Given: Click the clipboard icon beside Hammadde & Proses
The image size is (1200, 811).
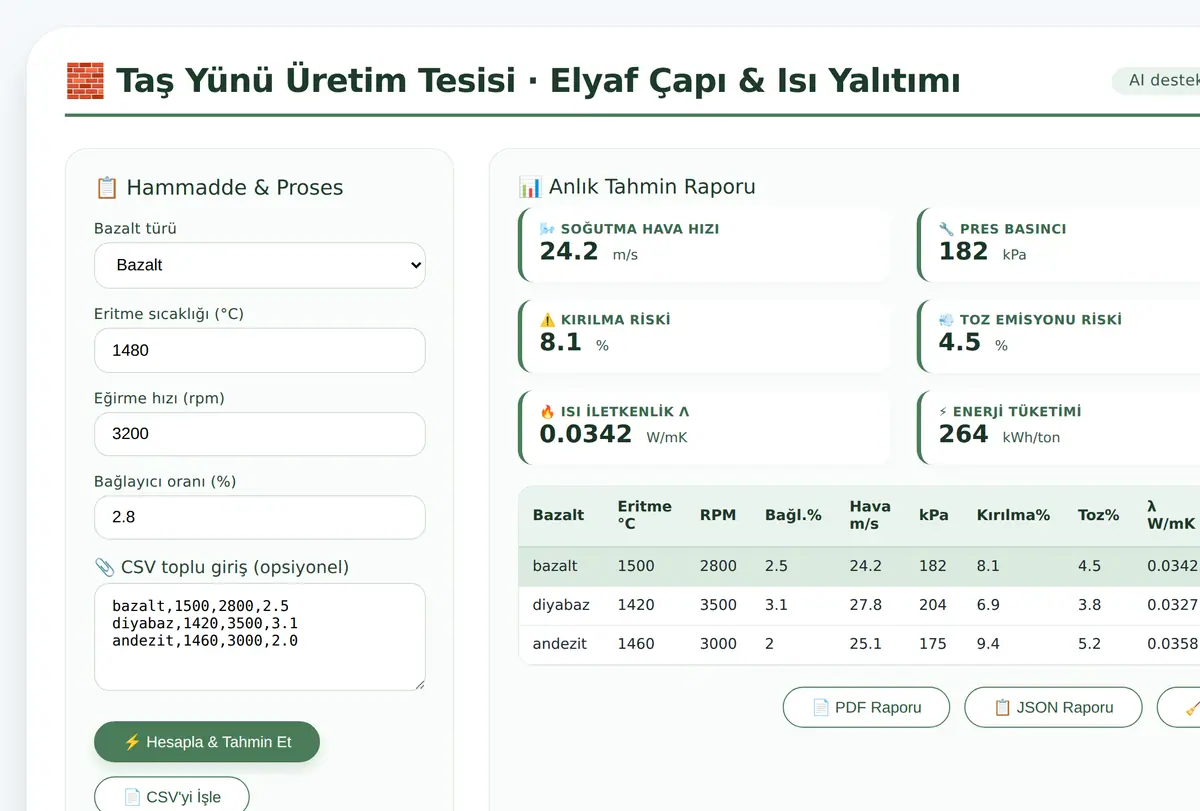Looking at the screenshot, I should coord(106,187).
